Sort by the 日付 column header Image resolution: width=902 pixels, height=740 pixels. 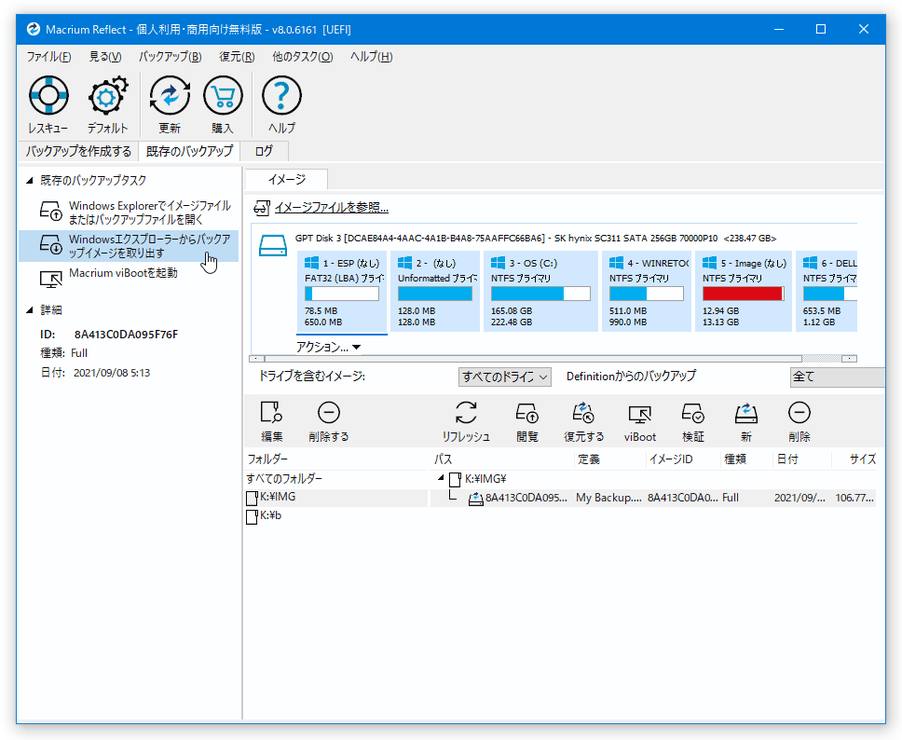pyautogui.click(x=801, y=459)
